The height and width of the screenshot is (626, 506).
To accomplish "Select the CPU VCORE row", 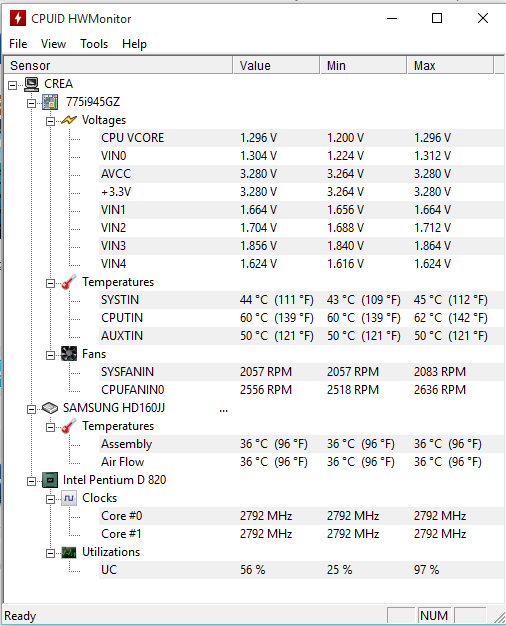I will pos(302,138).
